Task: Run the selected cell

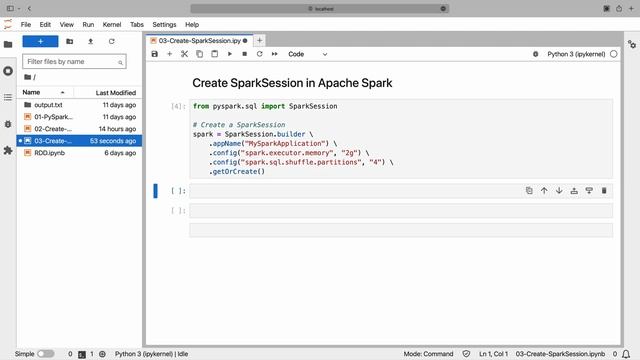Action: point(229,54)
